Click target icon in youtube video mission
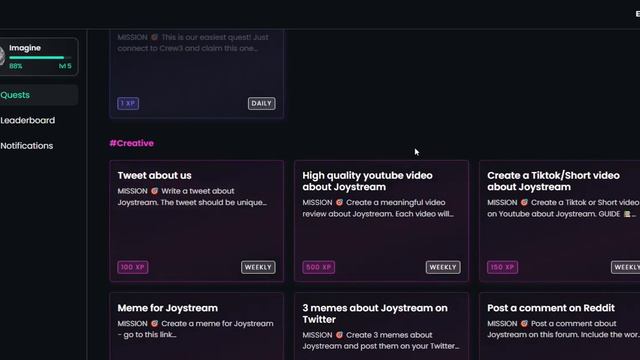This screenshot has width=640, height=360. (x=339, y=202)
